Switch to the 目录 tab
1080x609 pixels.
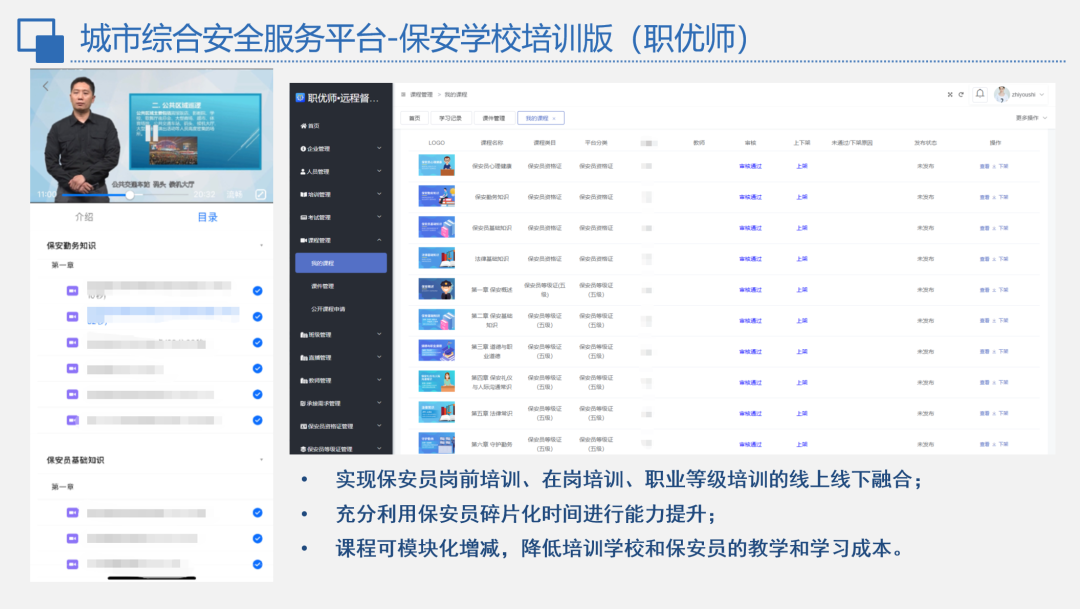click(207, 217)
